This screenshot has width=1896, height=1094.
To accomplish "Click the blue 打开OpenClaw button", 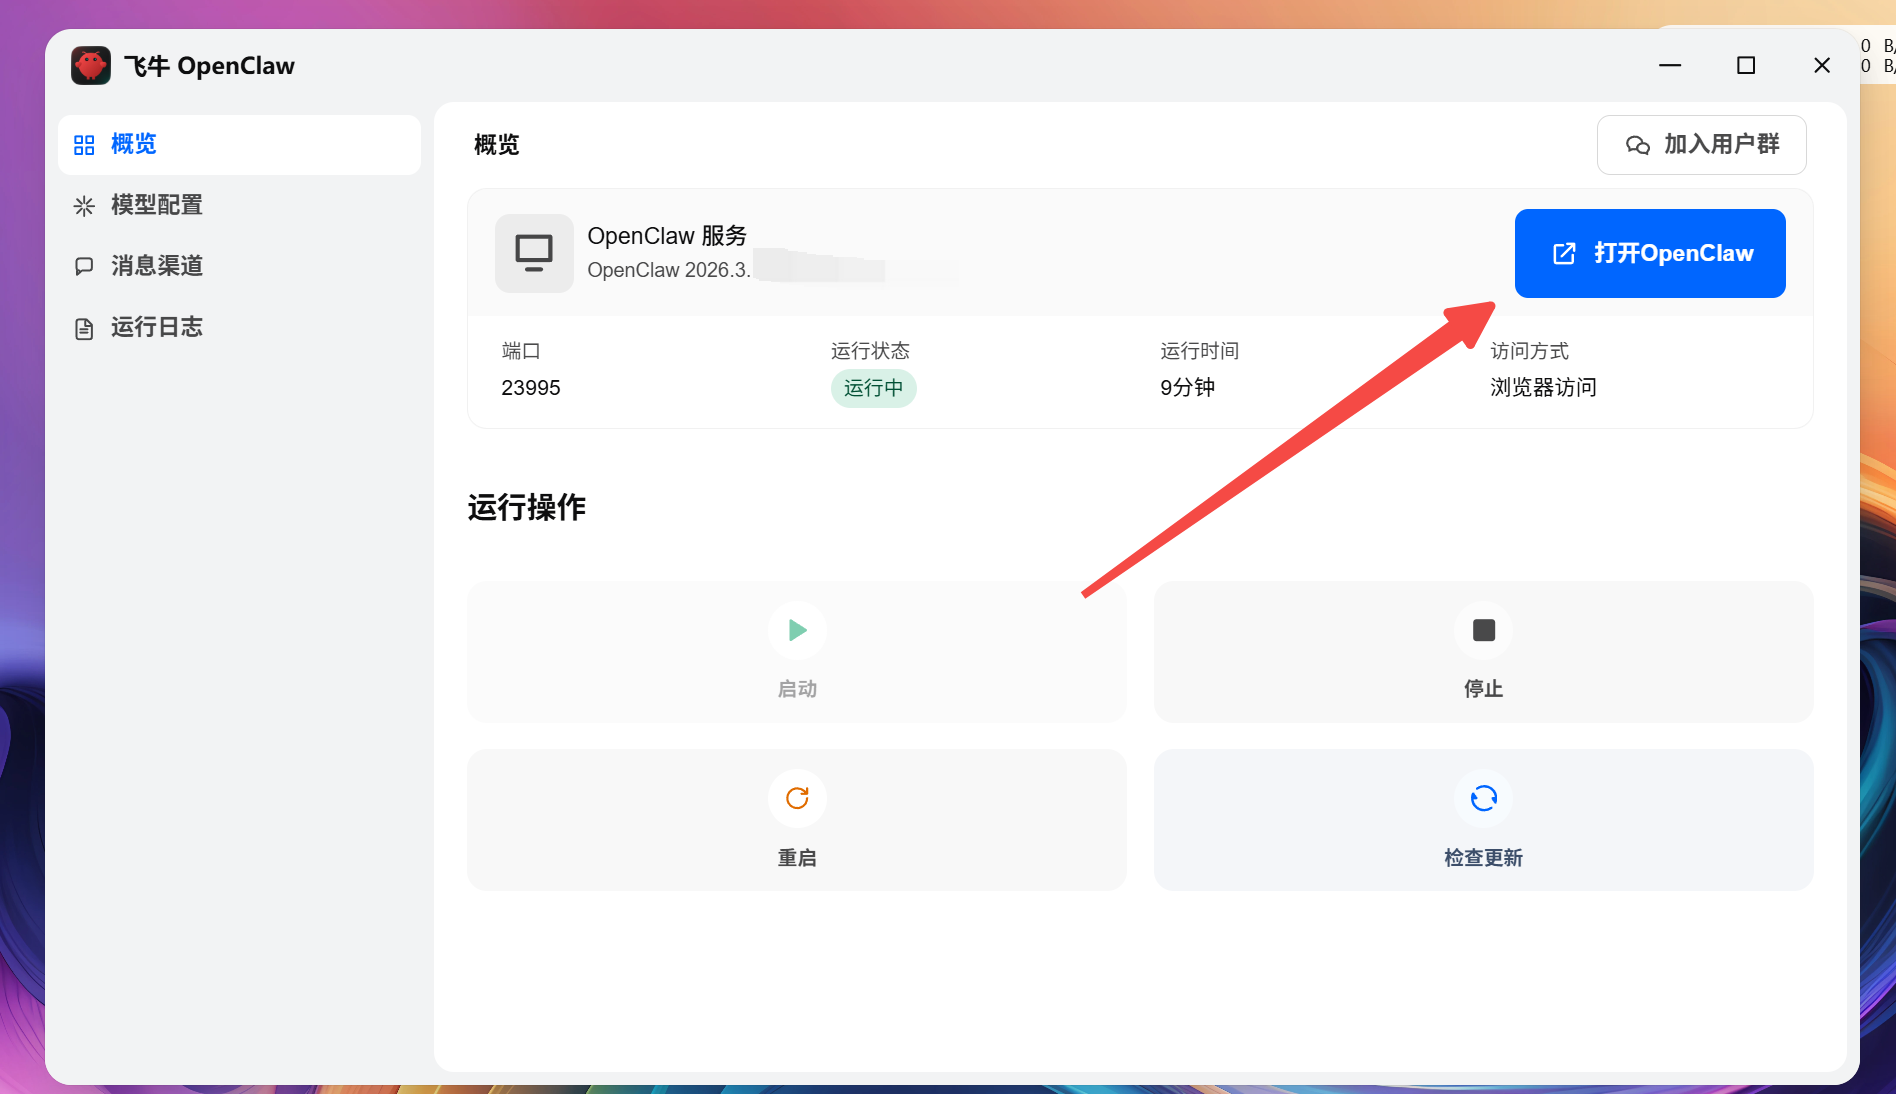I will 1650,253.
